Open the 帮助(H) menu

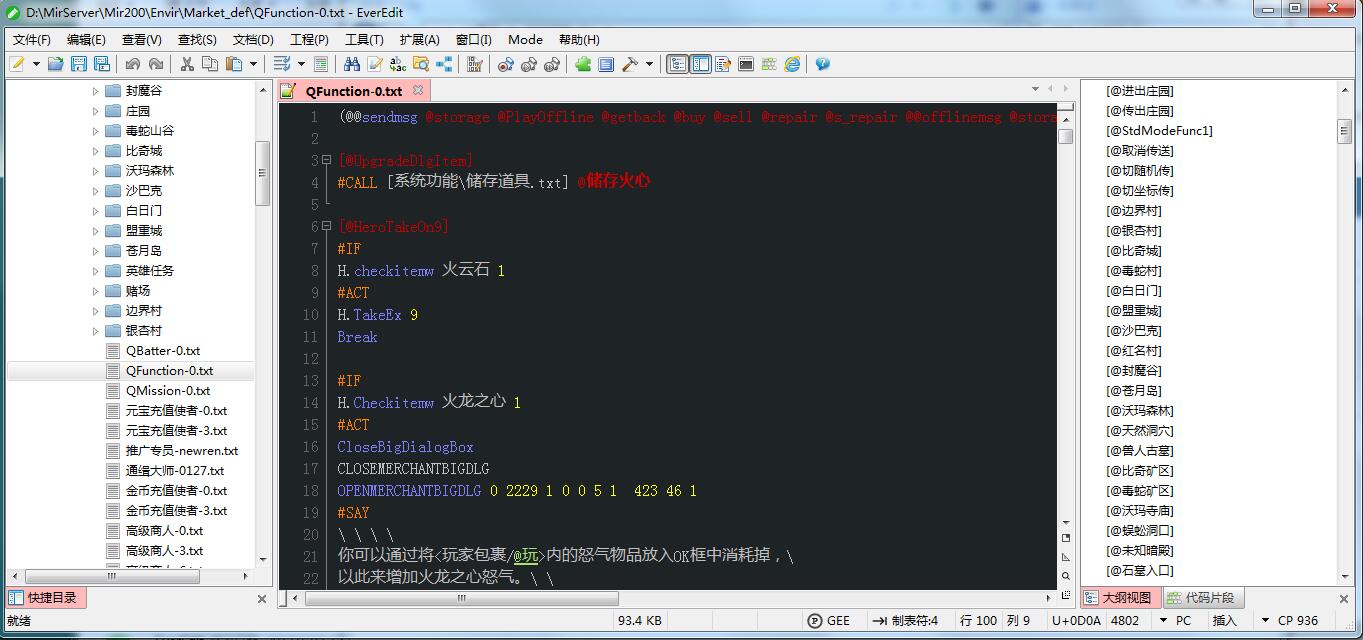click(x=579, y=40)
